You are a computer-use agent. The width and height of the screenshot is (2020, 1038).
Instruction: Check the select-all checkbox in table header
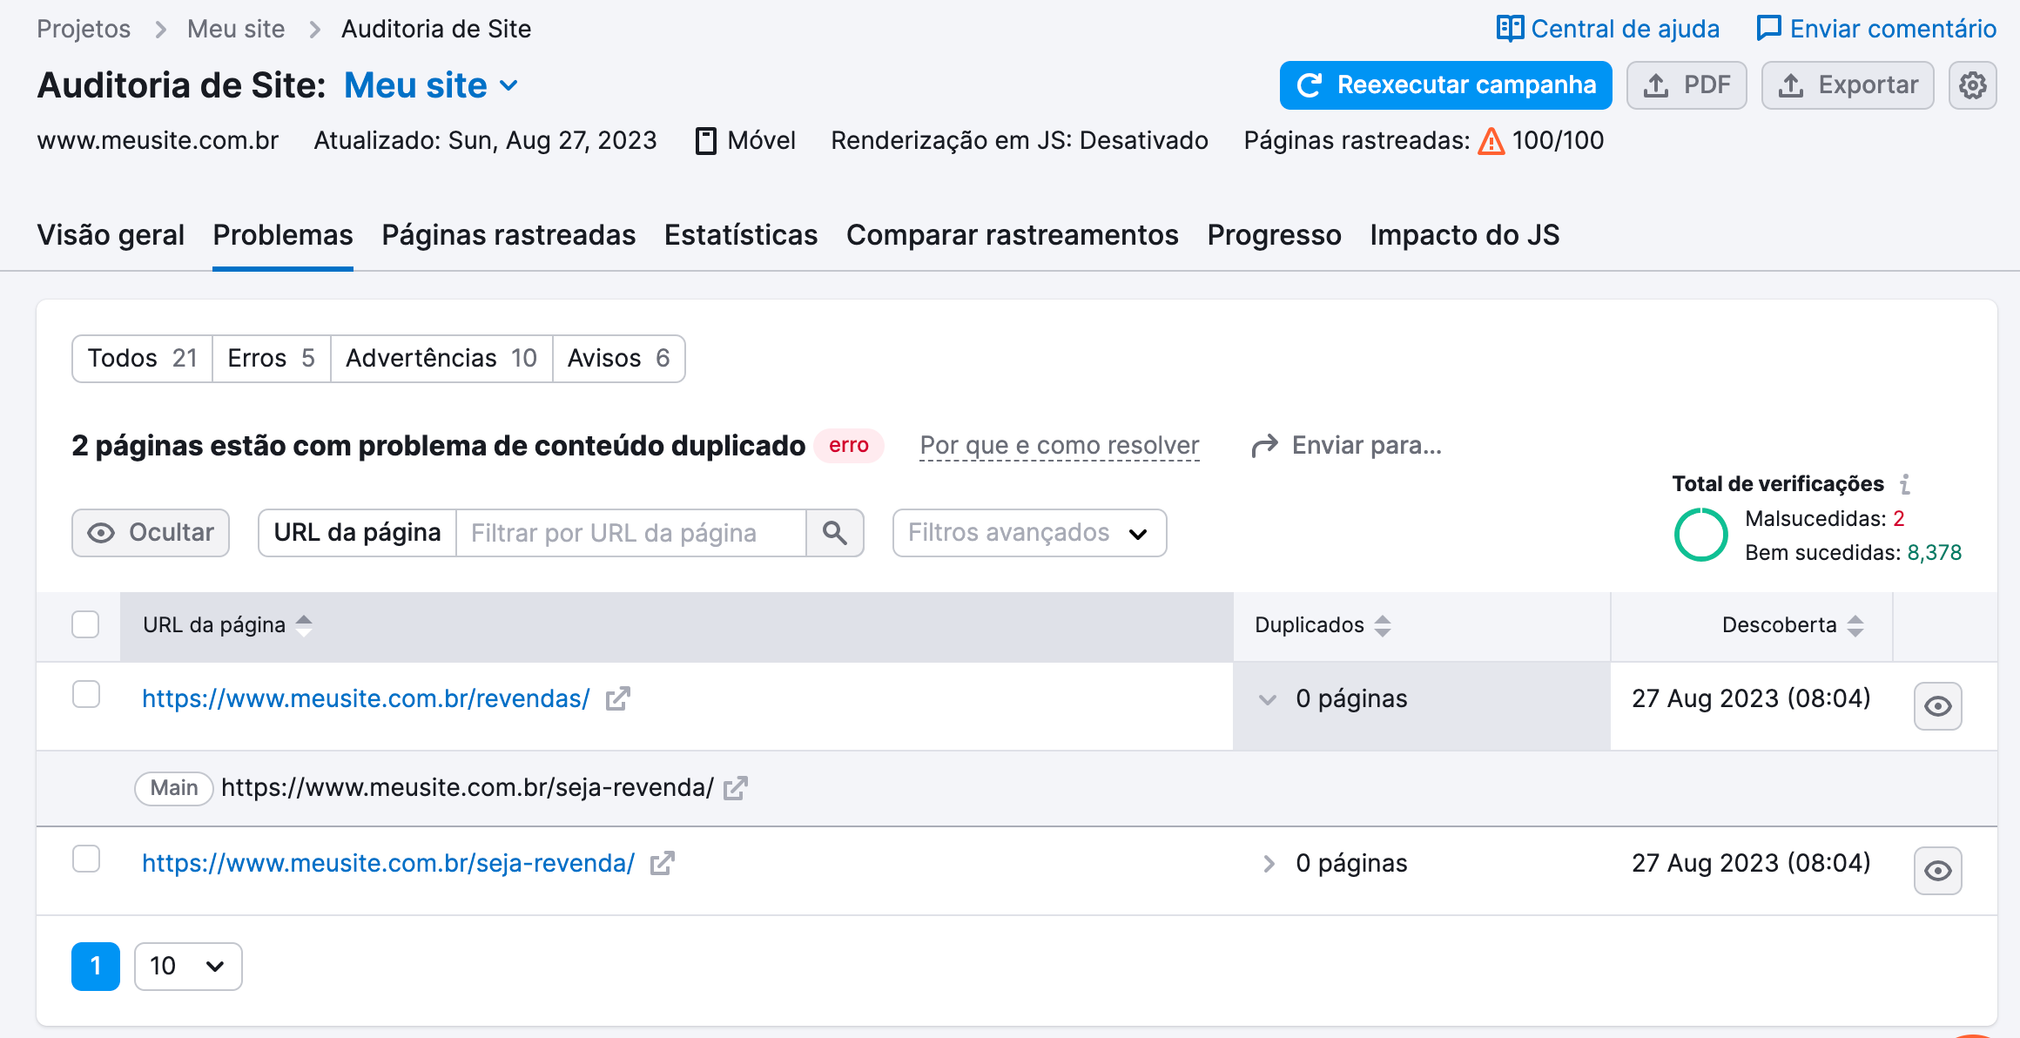(86, 624)
